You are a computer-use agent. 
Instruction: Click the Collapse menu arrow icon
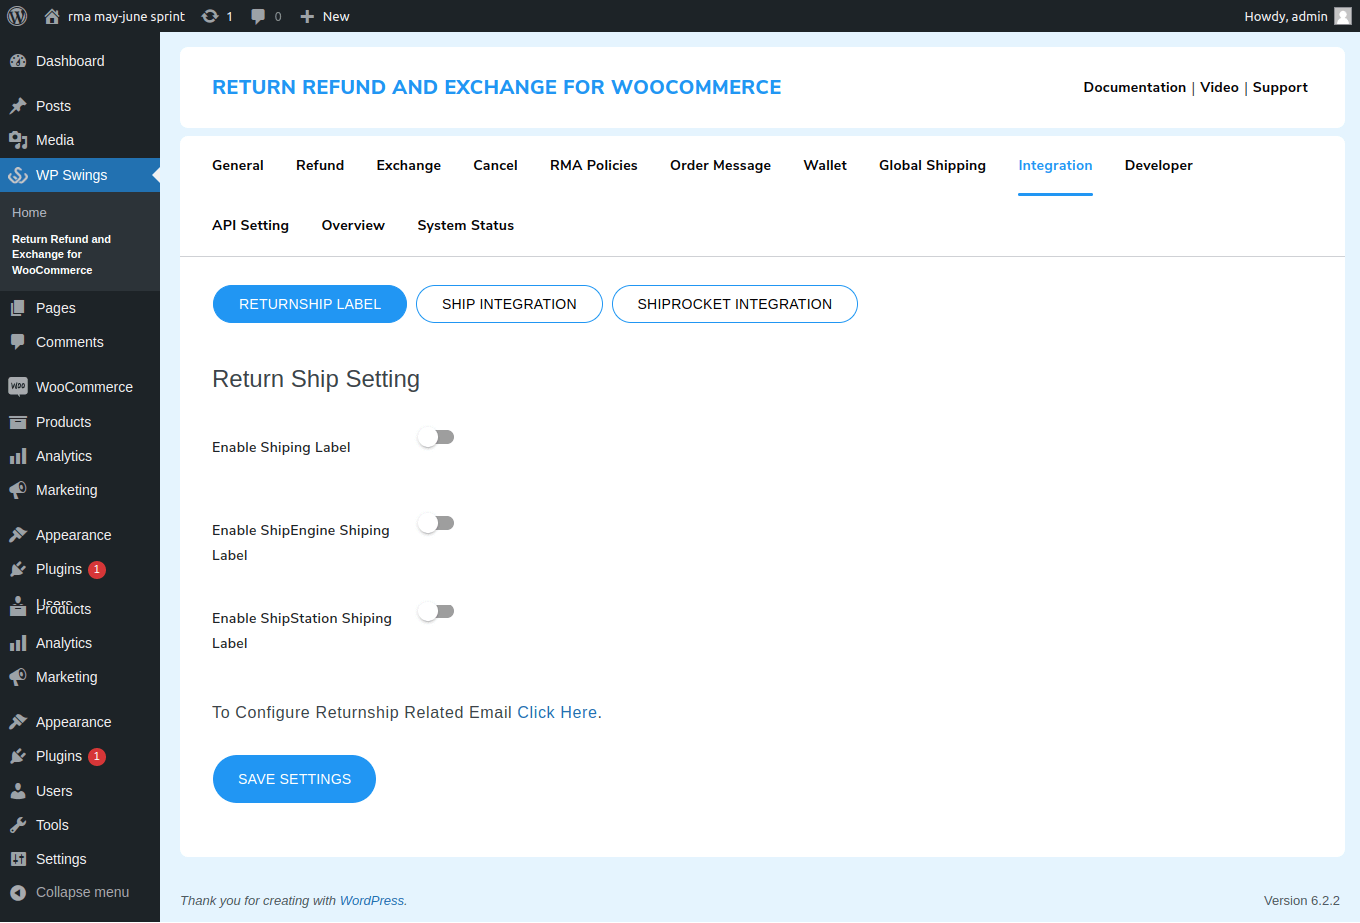point(18,893)
